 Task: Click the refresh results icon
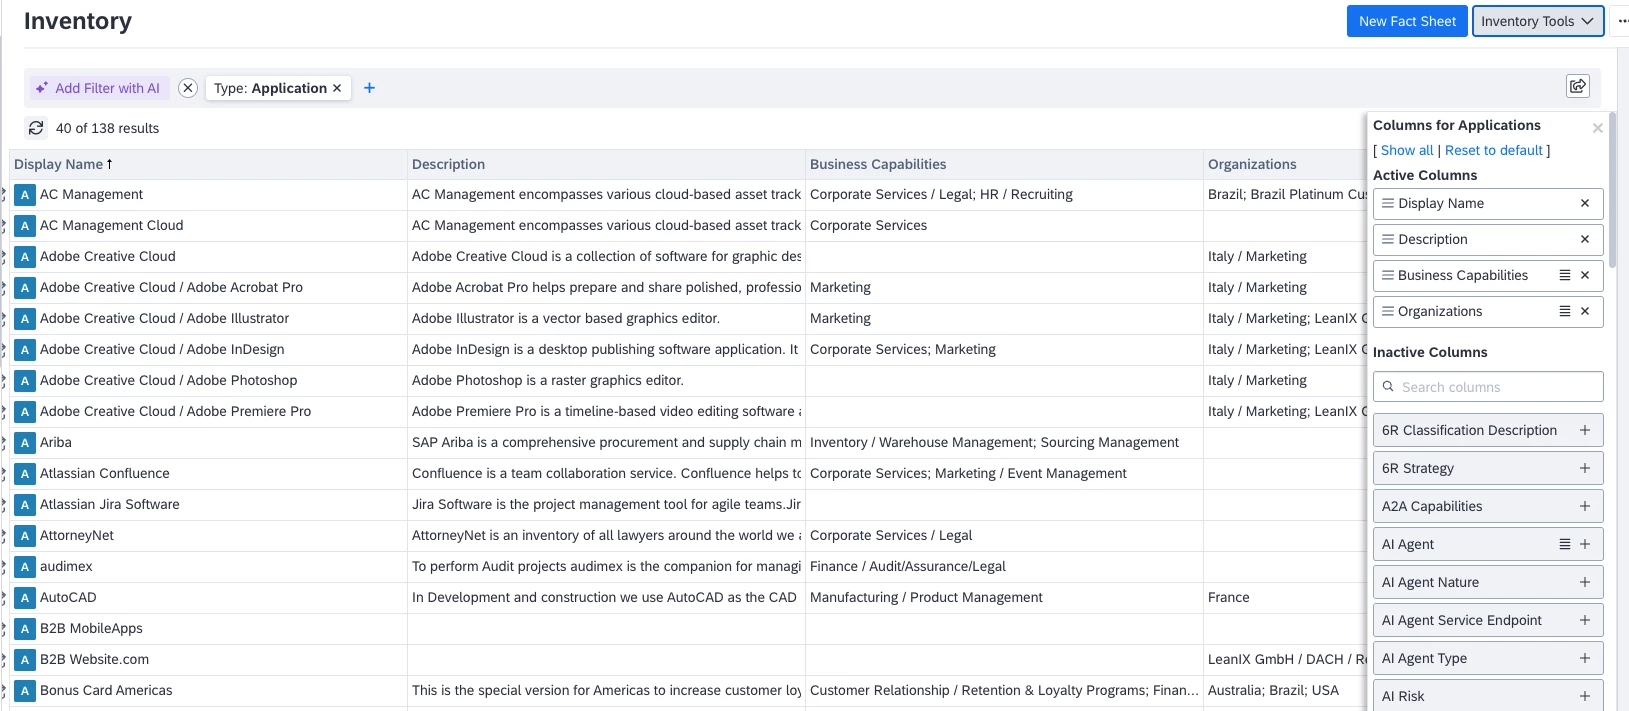[36, 128]
